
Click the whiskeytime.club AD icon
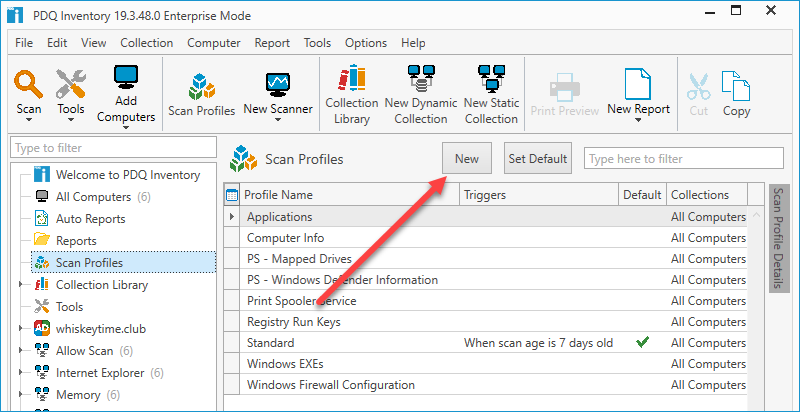(x=41, y=328)
